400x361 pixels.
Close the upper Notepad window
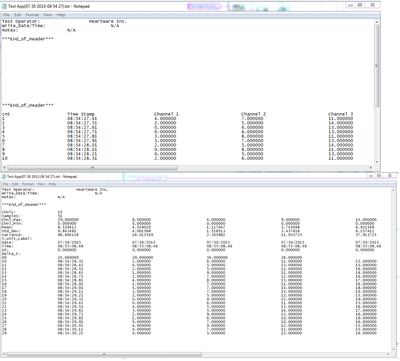click(372, 5)
